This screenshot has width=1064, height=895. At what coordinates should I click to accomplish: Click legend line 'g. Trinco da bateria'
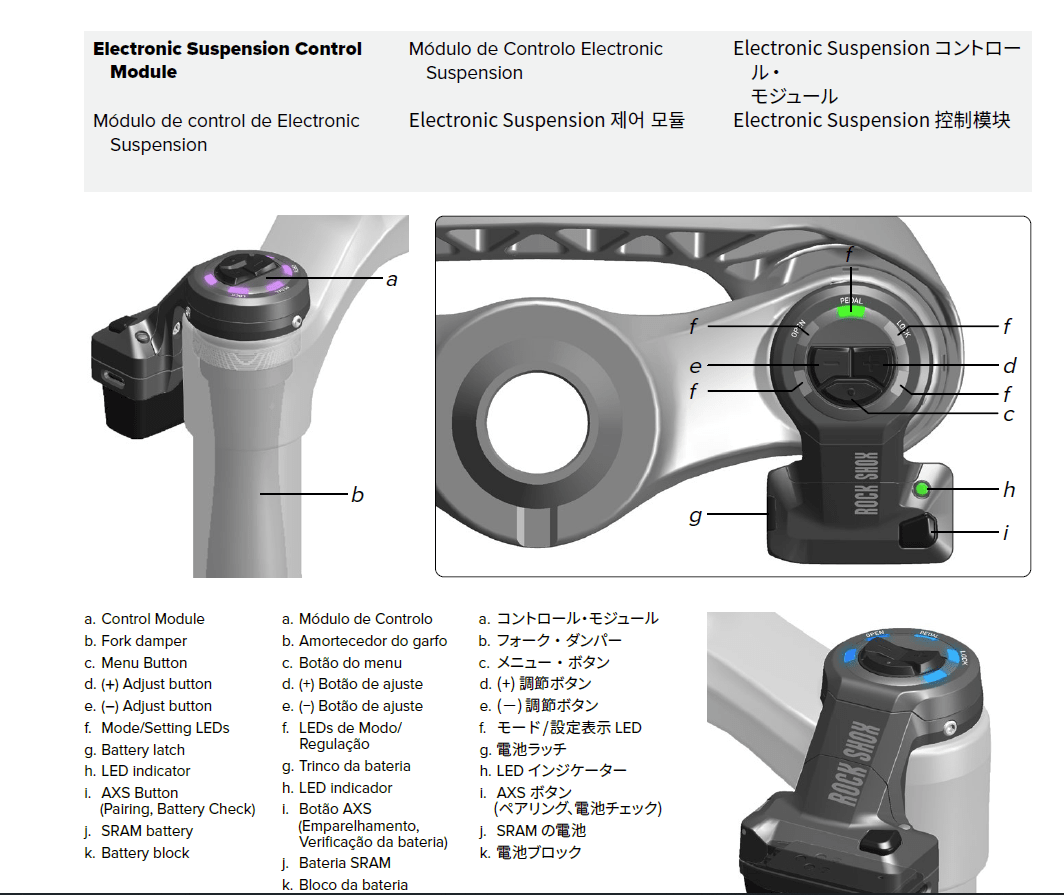pos(346,766)
